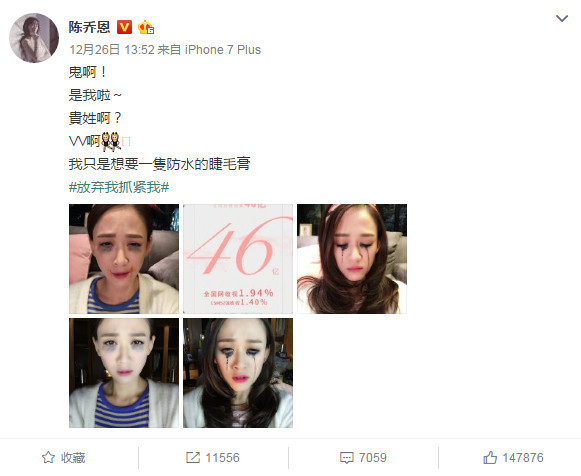Image resolution: width=581 pixels, height=476 pixels.
Task: Click the gold crown membership badge
Action: pos(146,27)
